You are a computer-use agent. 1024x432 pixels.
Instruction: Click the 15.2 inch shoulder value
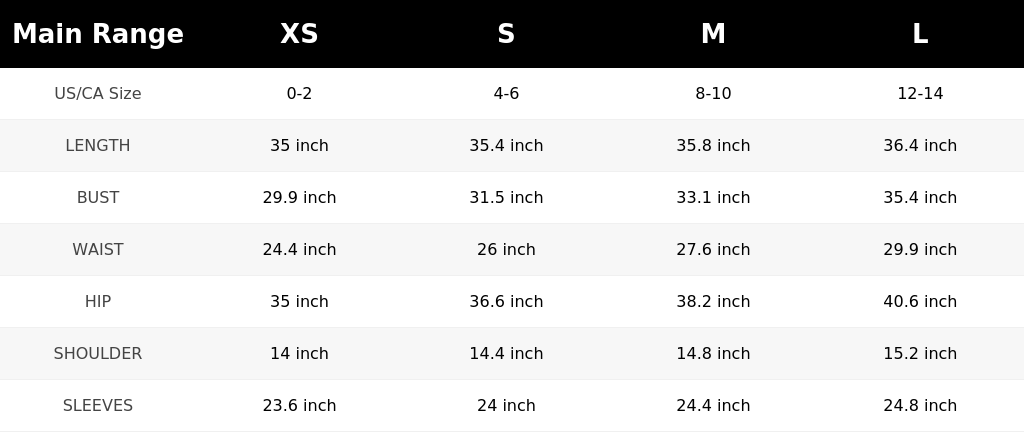920,354
